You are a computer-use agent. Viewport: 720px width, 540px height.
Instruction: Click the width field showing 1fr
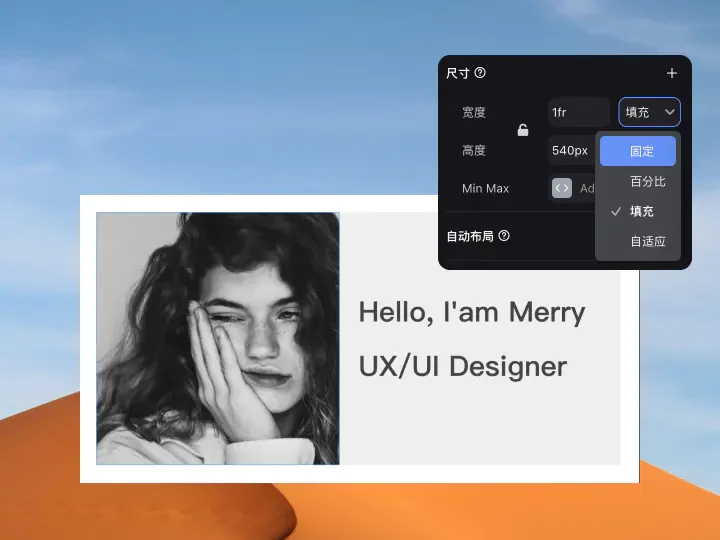click(578, 112)
